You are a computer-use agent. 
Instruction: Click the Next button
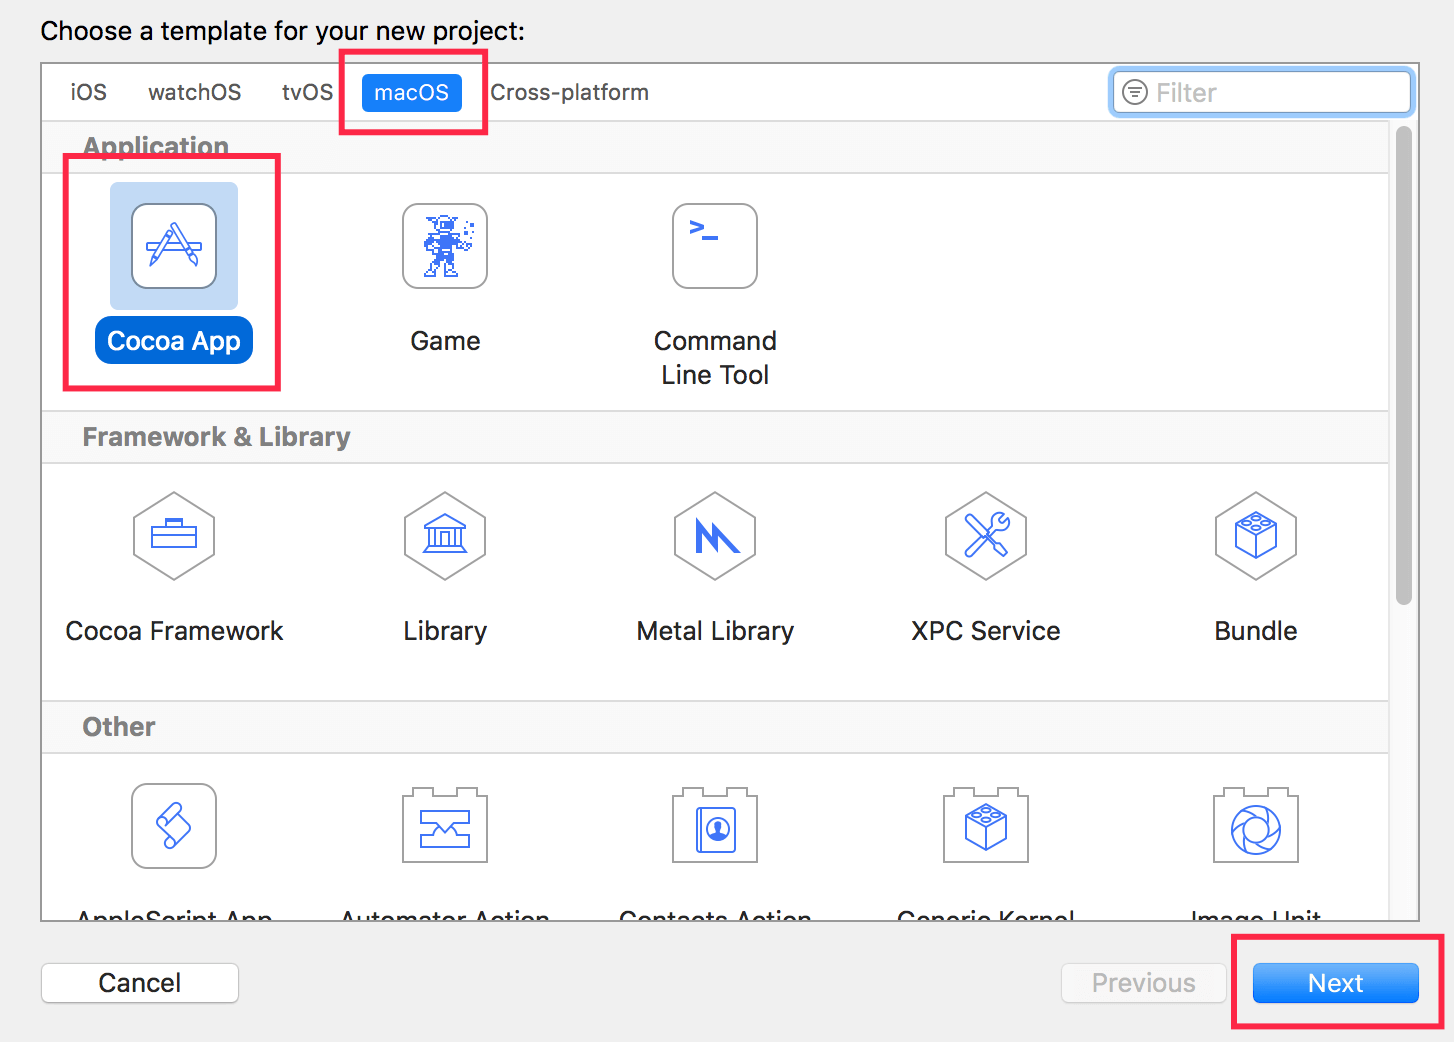coord(1335,983)
